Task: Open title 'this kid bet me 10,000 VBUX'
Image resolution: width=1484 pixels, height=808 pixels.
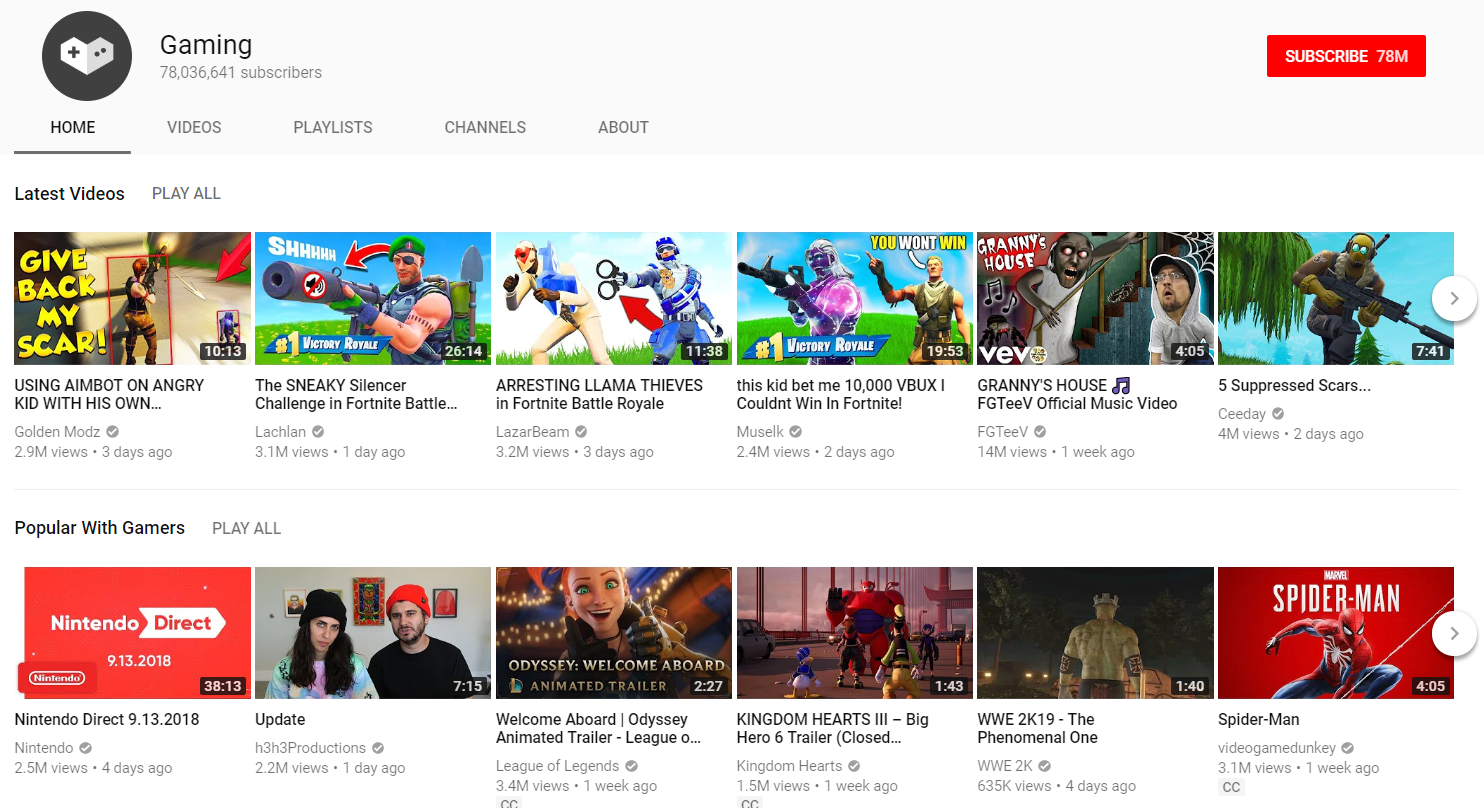Action: [x=841, y=394]
